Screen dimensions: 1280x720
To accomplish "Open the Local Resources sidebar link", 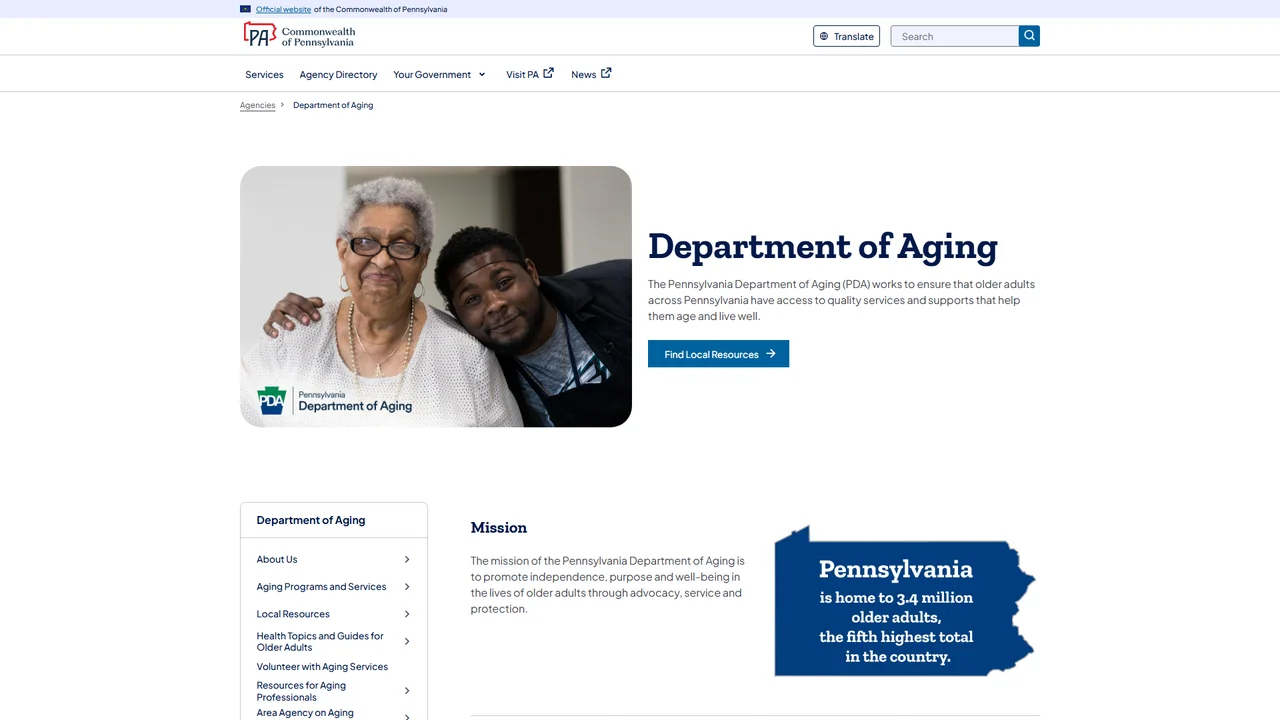I will point(293,614).
